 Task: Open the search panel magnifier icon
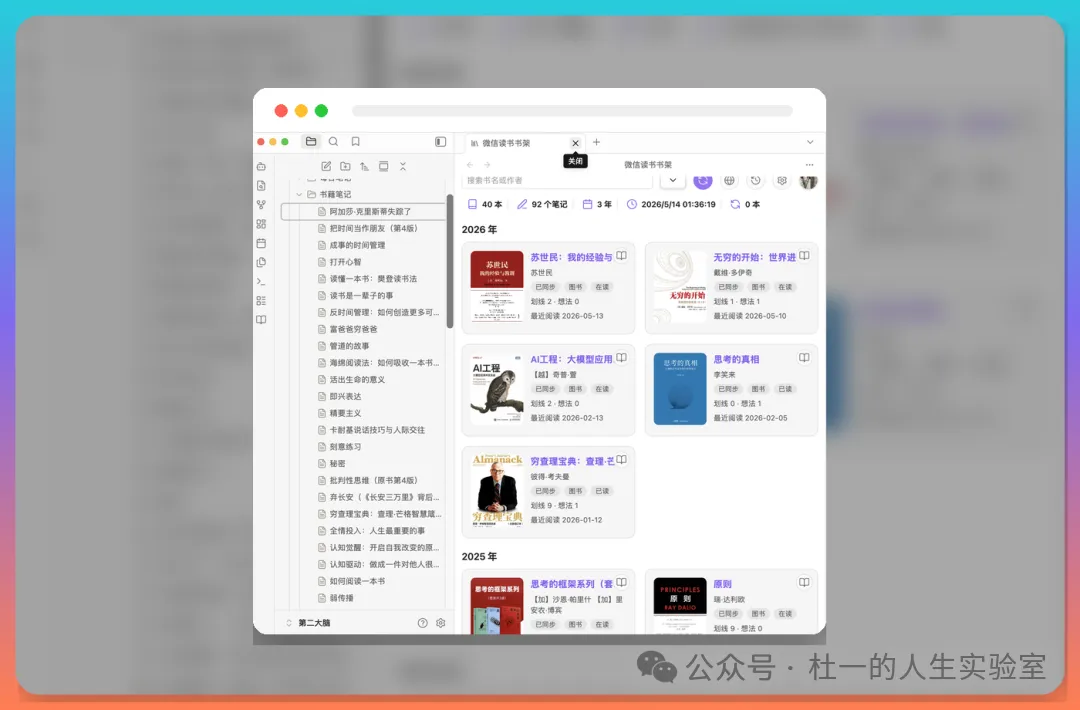(x=333, y=141)
